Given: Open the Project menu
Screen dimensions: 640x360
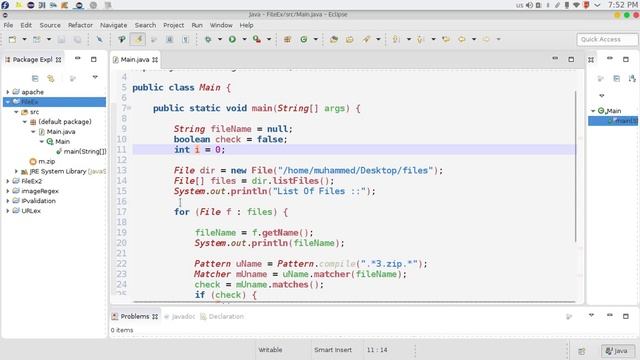Looking at the screenshot, I should (x=173, y=25).
